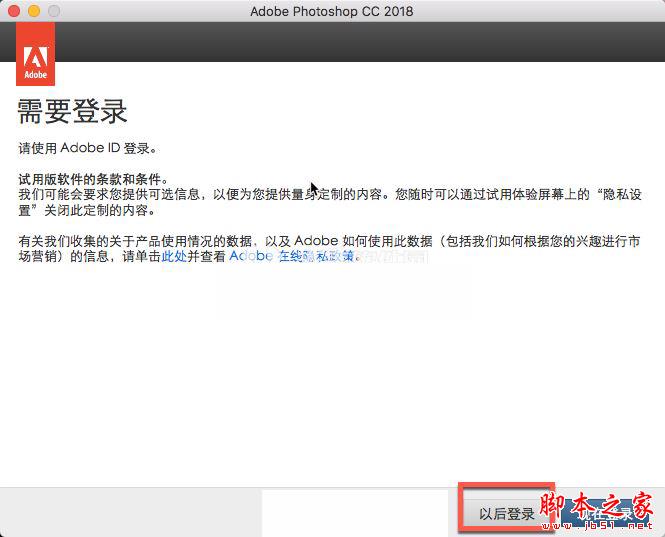This screenshot has height=537, width=665.
Task: Close the window with the red button
Action: tap(14, 11)
